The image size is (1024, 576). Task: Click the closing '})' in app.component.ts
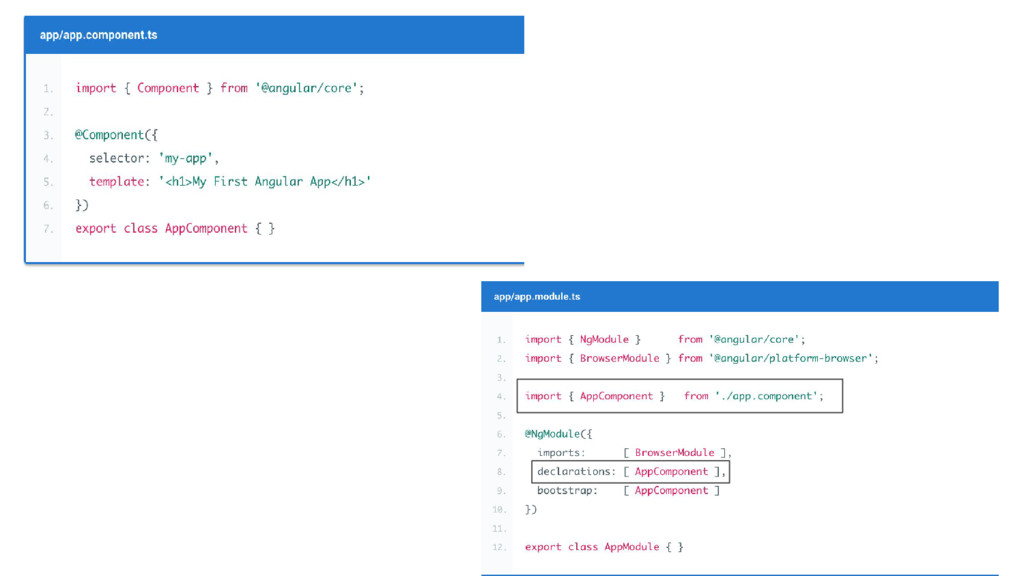tap(82, 205)
